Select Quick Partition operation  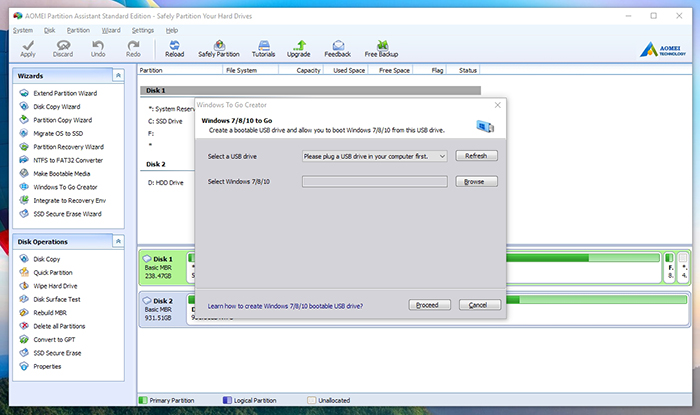[53, 273]
